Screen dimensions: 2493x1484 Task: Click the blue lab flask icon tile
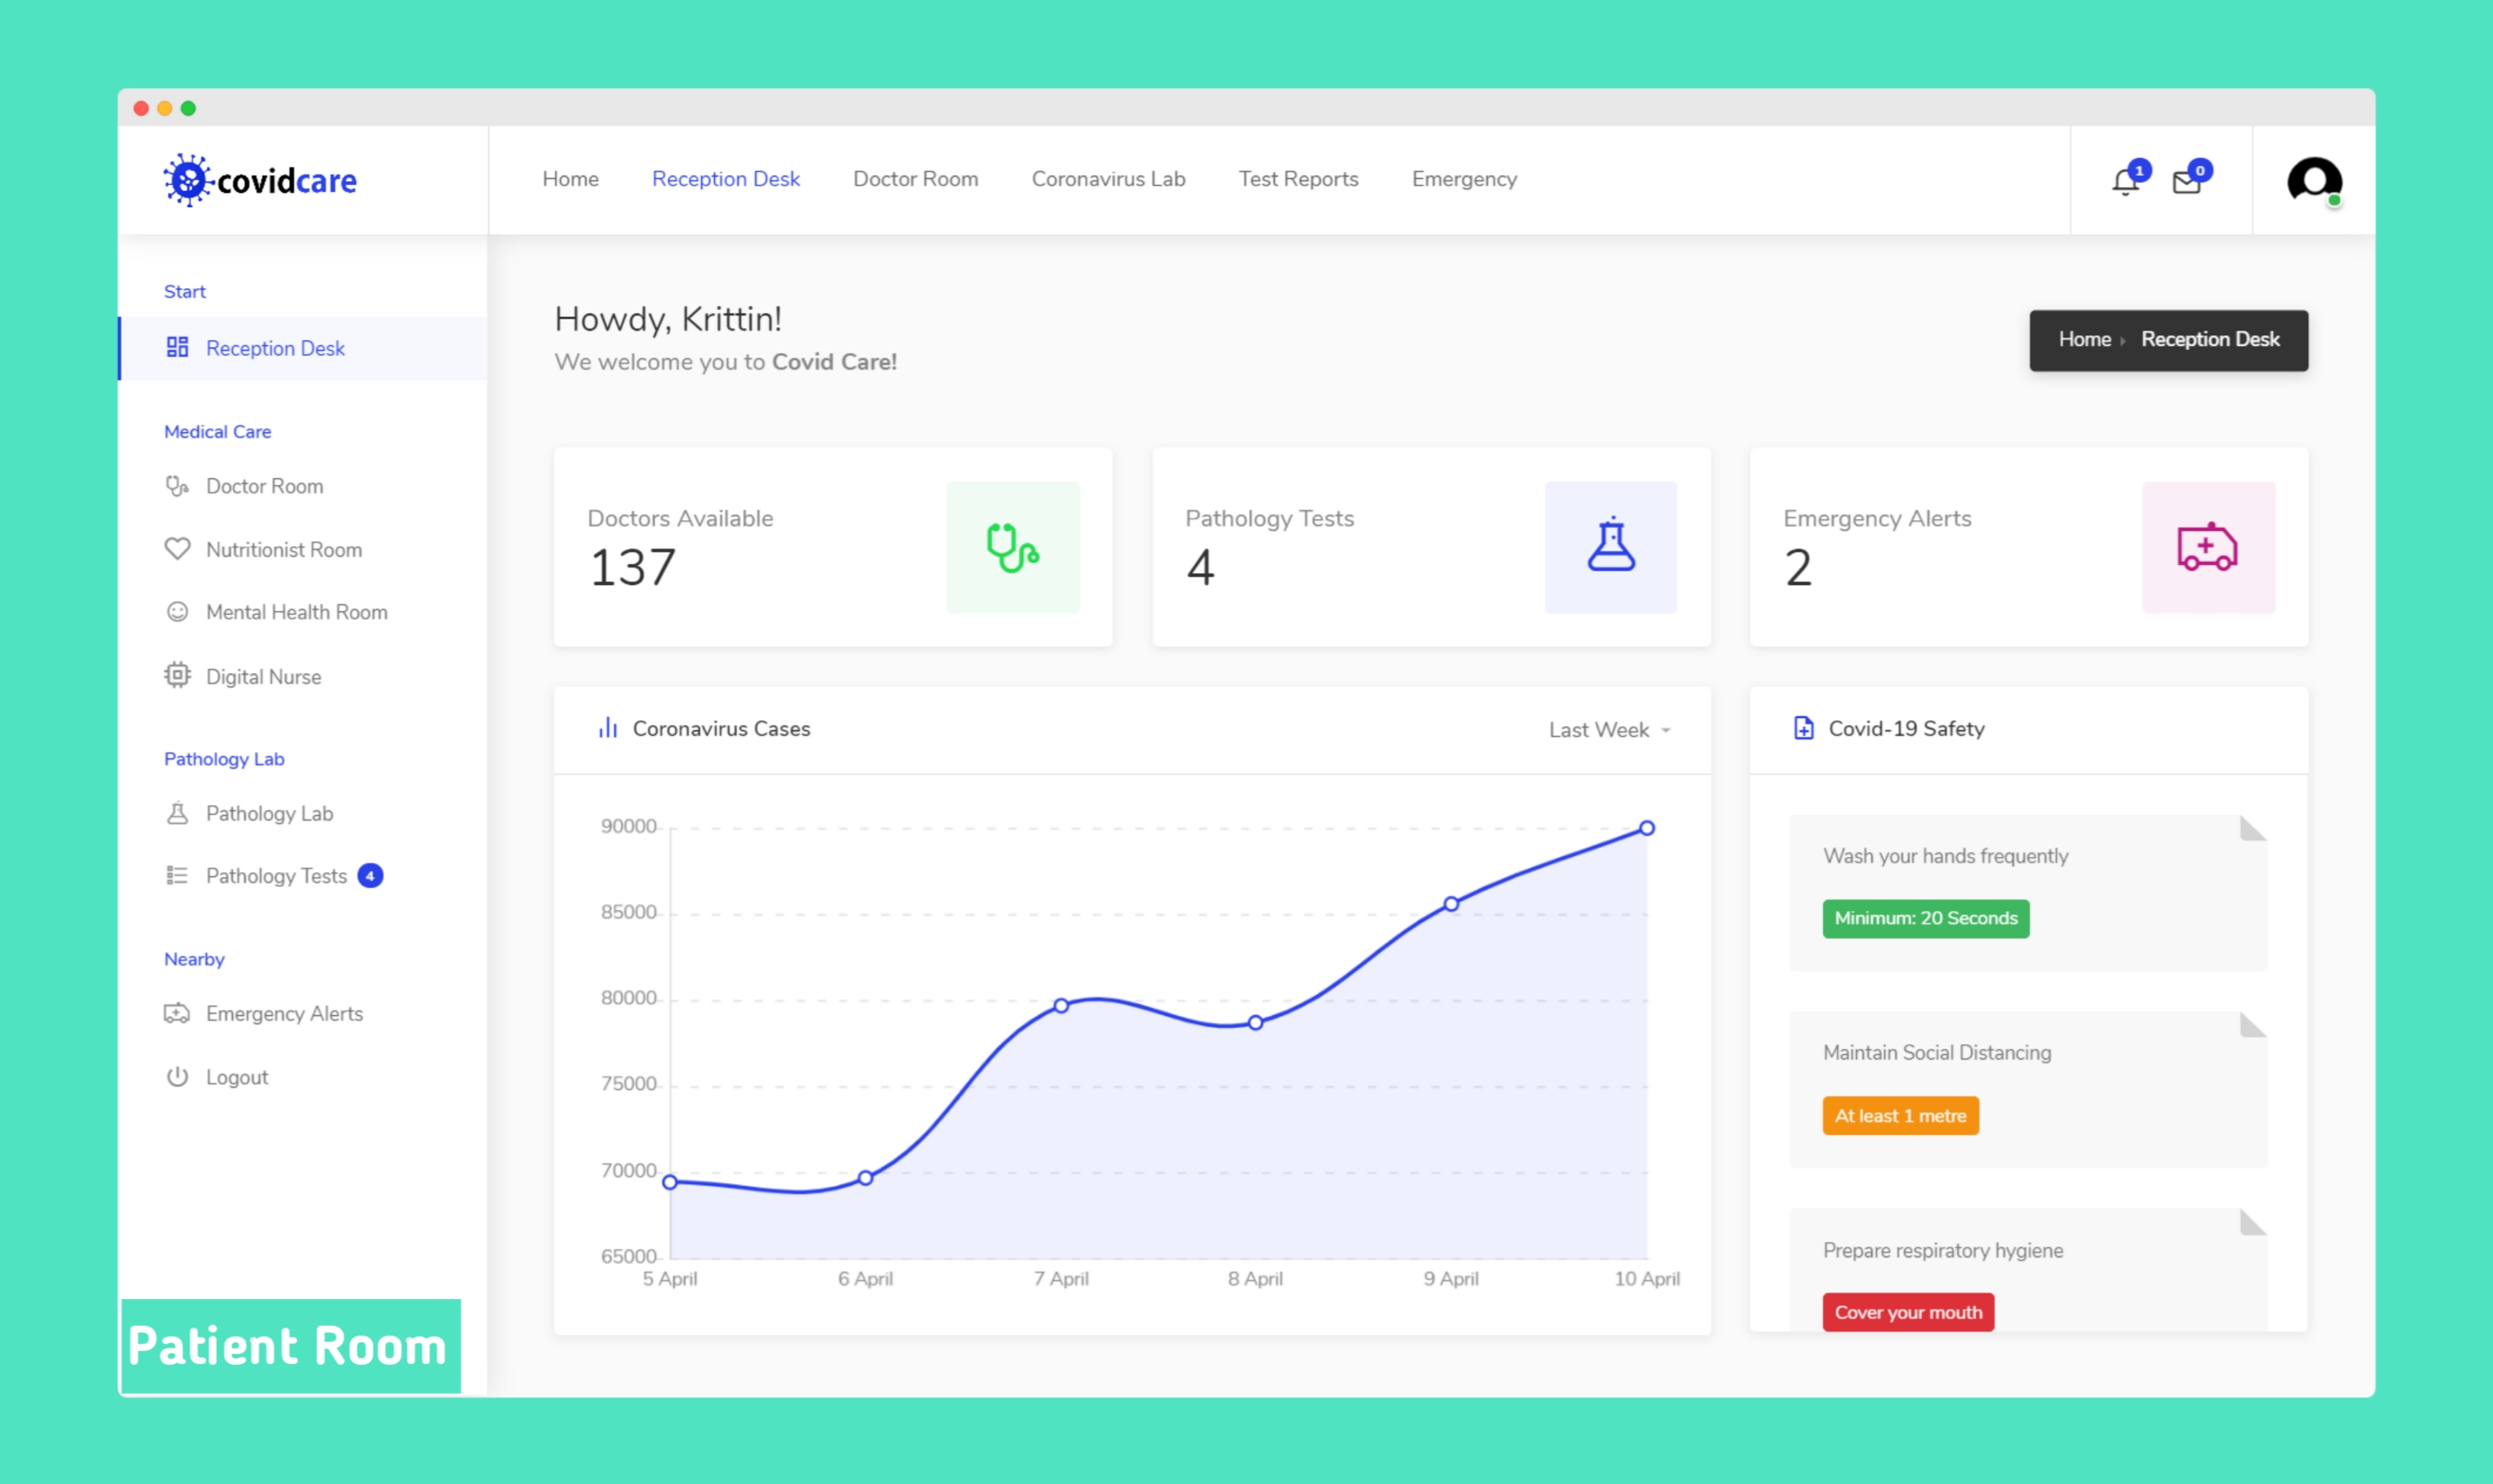click(1610, 547)
